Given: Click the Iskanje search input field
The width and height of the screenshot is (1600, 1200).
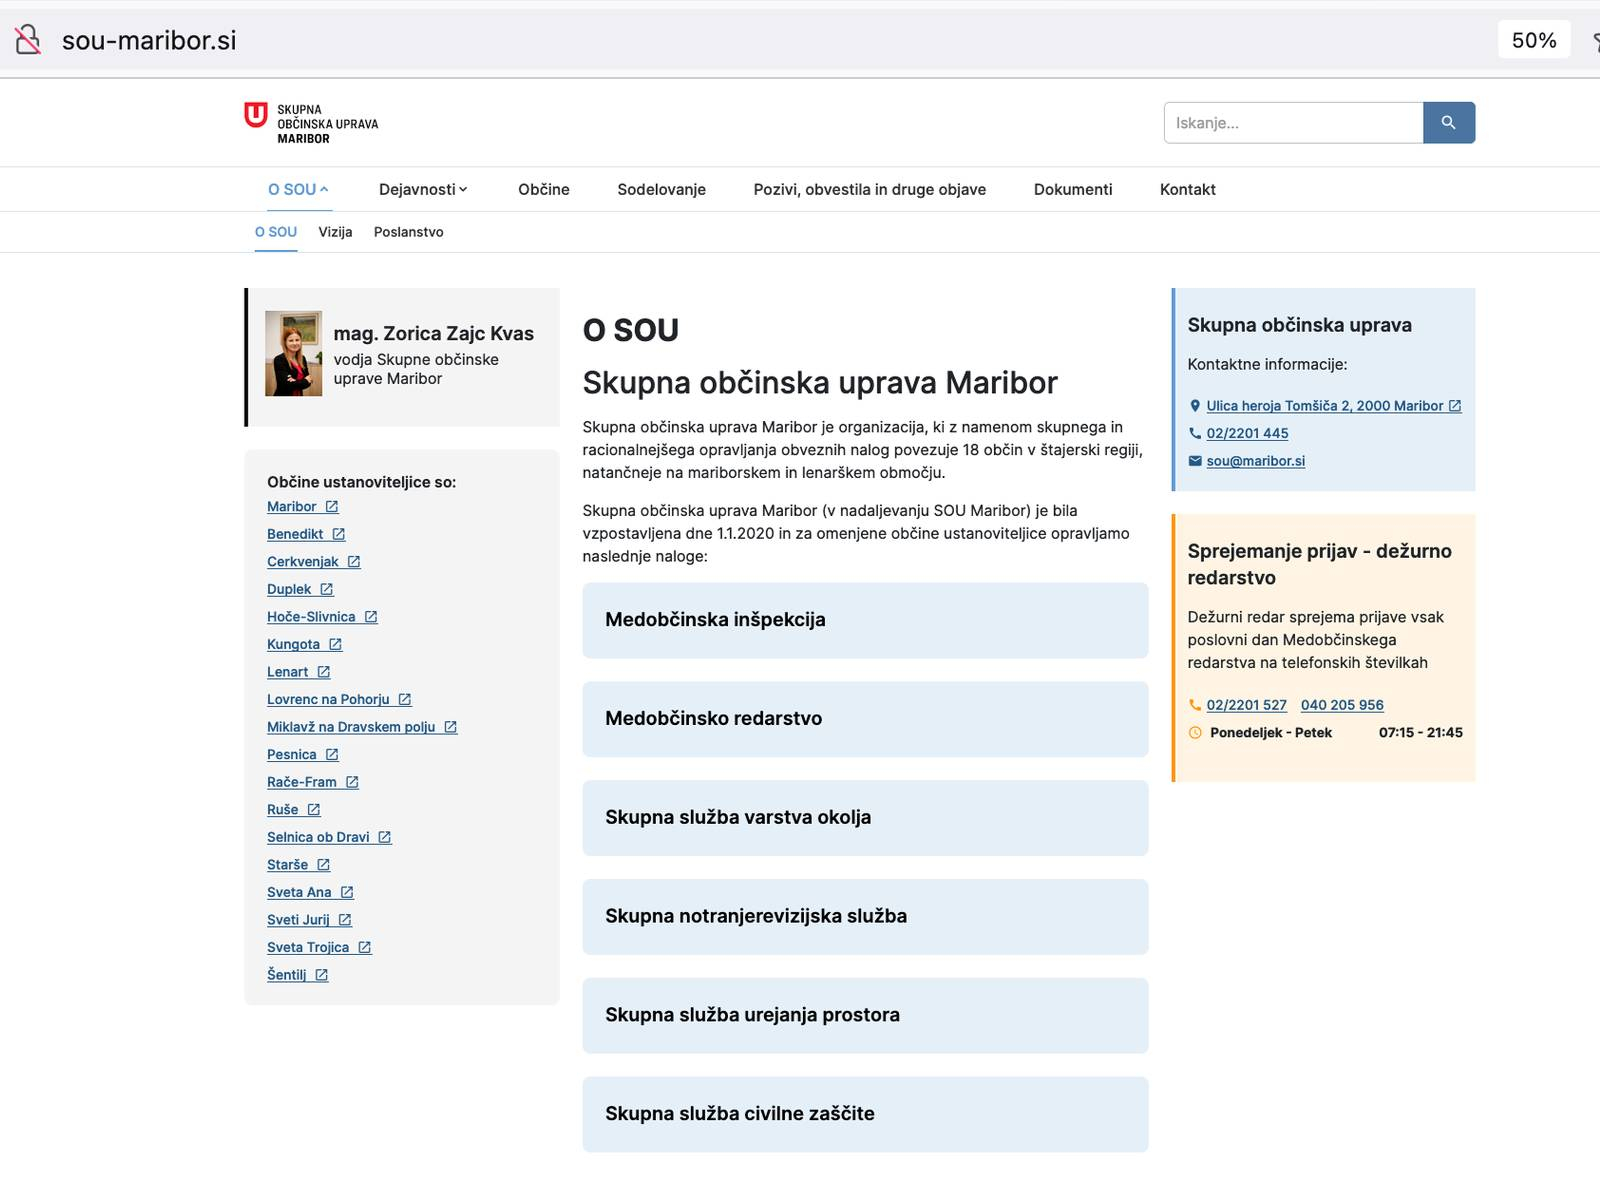Looking at the screenshot, I should pos(1293,123).
